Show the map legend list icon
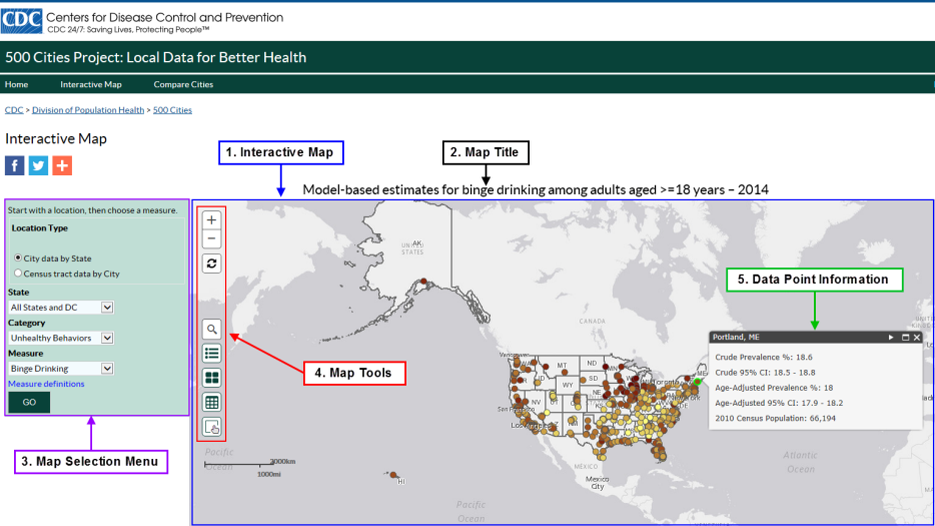935x526 pixels. point(211,353)
